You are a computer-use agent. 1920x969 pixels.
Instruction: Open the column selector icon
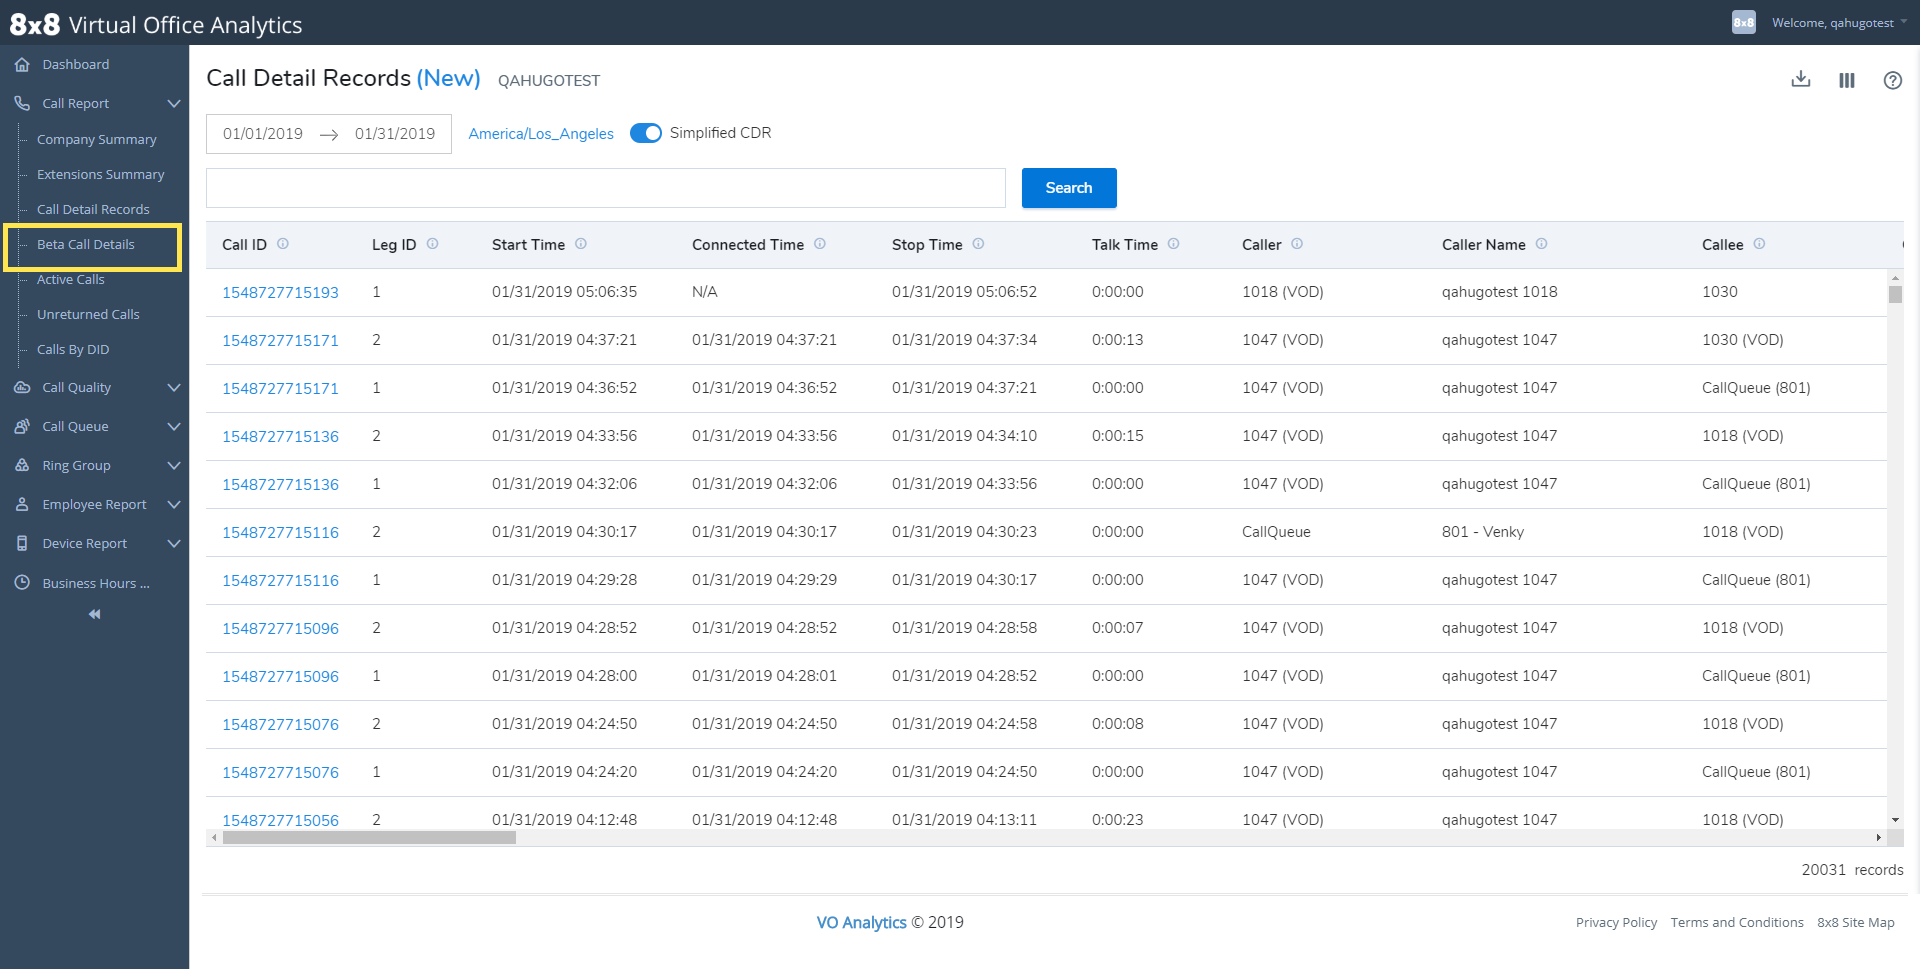pyautogui.click(x=1847, y=80)
